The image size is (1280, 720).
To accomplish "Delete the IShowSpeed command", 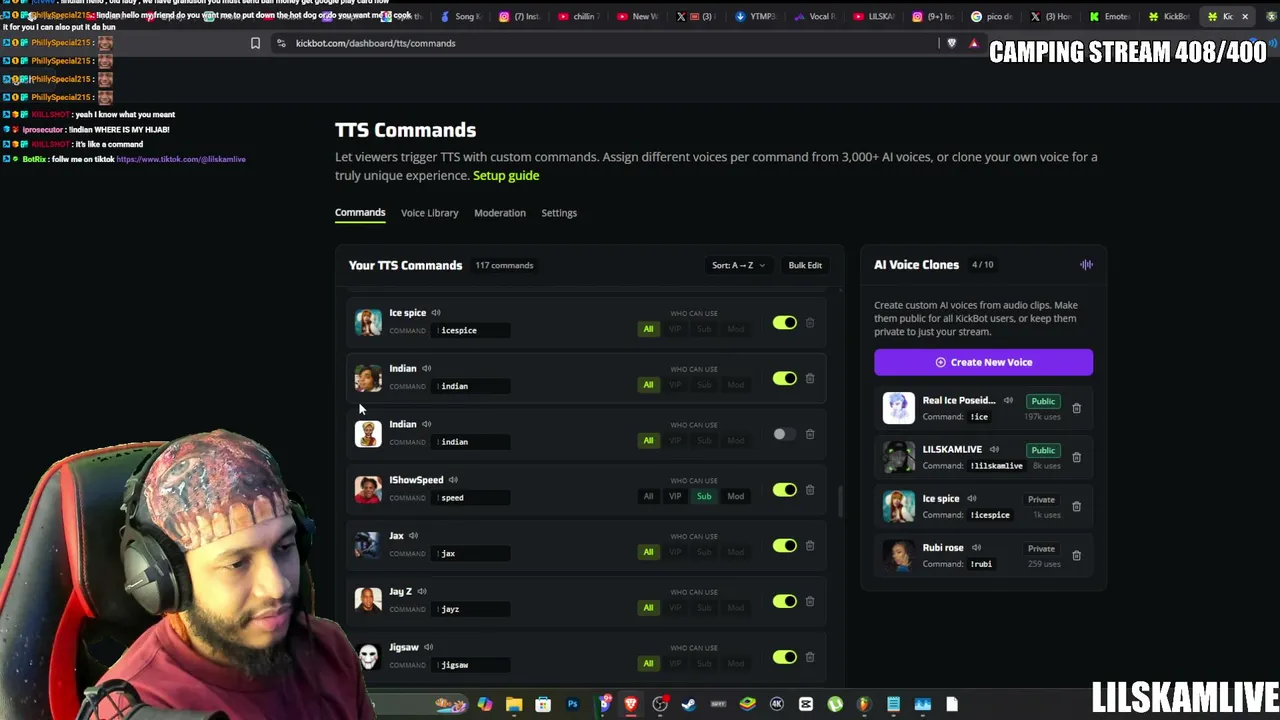I will pos(810,490).
